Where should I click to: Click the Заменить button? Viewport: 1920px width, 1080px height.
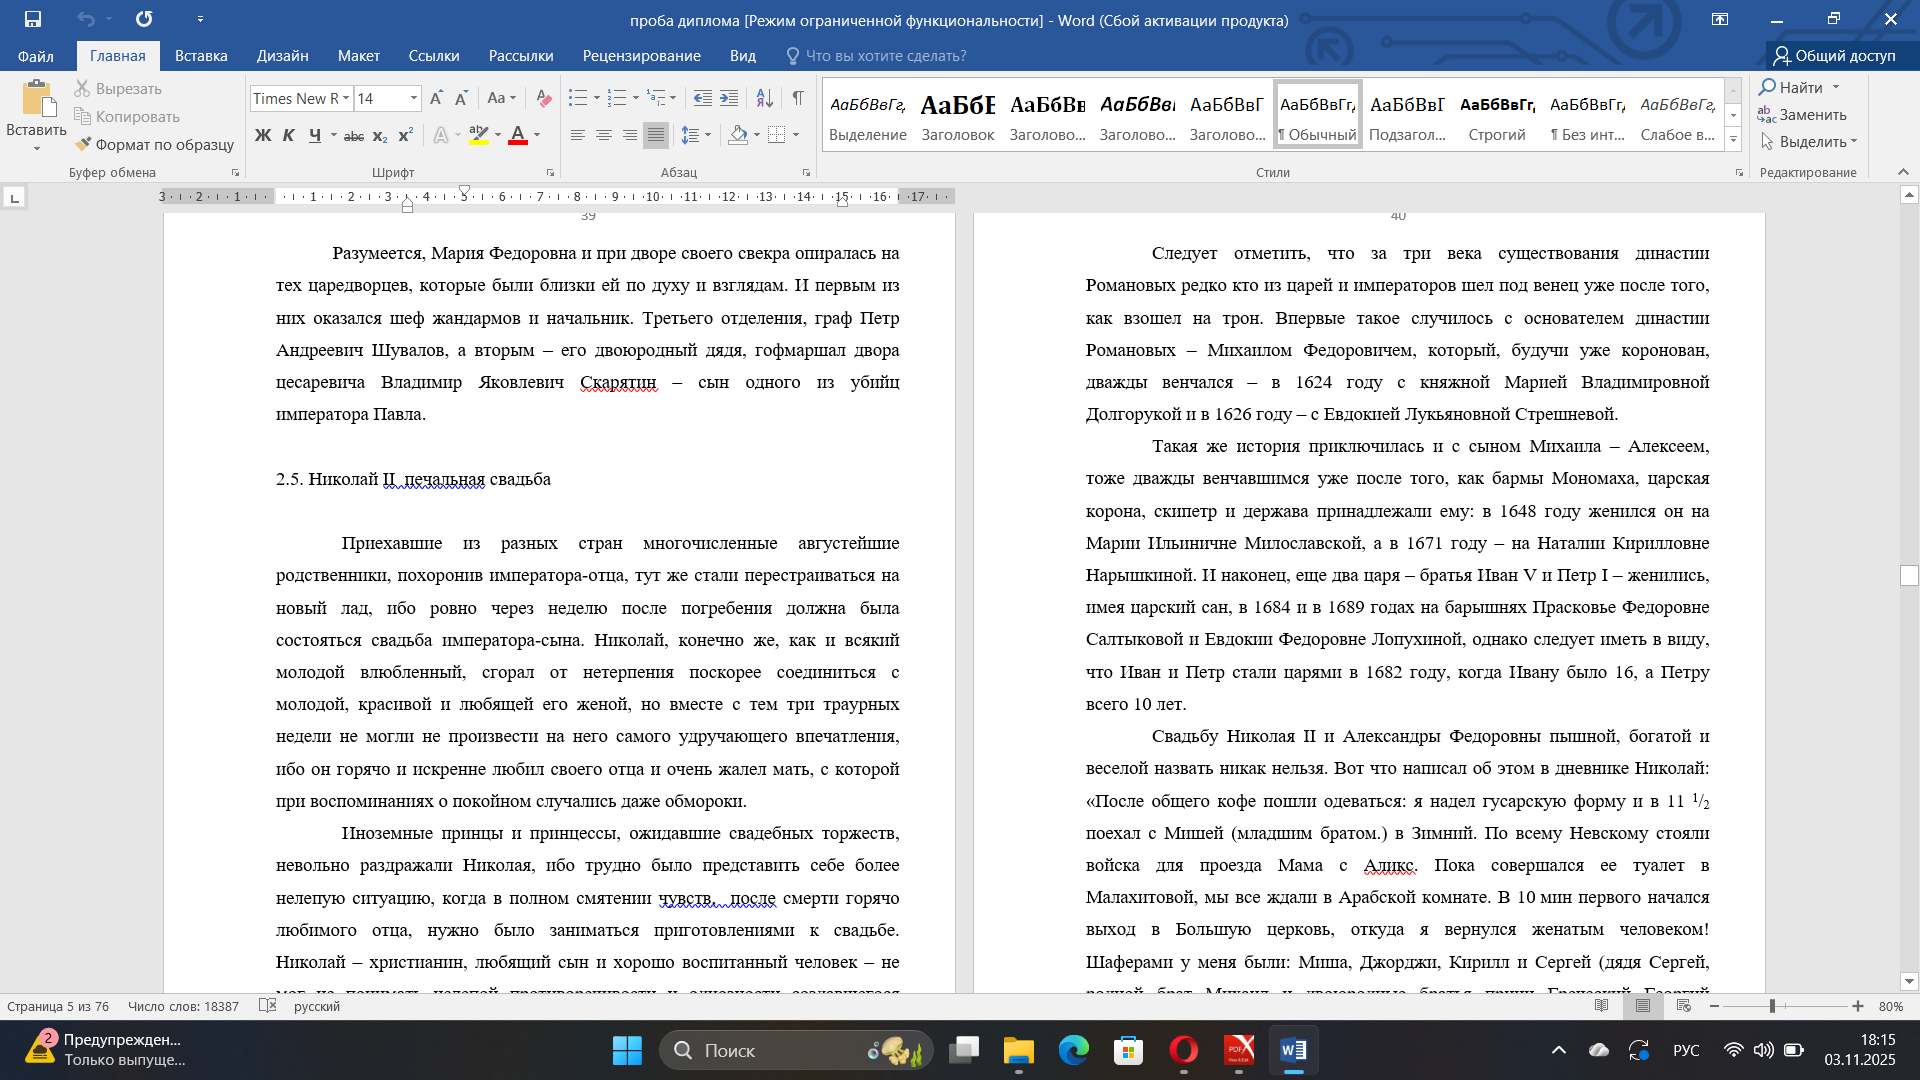pyautogui.click(x=1802, y=115)
